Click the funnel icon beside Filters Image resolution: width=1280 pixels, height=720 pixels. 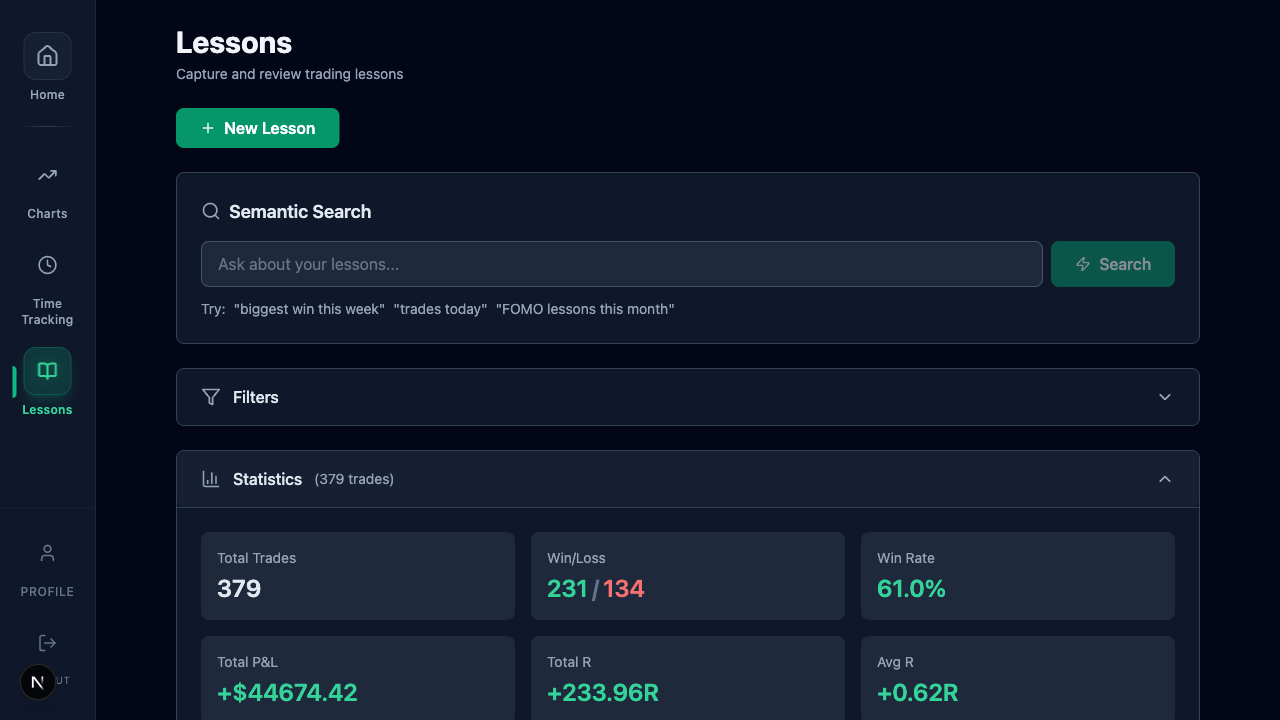(211, 397)
